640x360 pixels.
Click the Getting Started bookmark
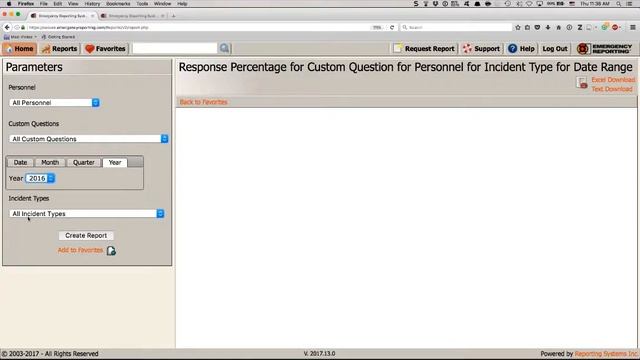point(58,37)
